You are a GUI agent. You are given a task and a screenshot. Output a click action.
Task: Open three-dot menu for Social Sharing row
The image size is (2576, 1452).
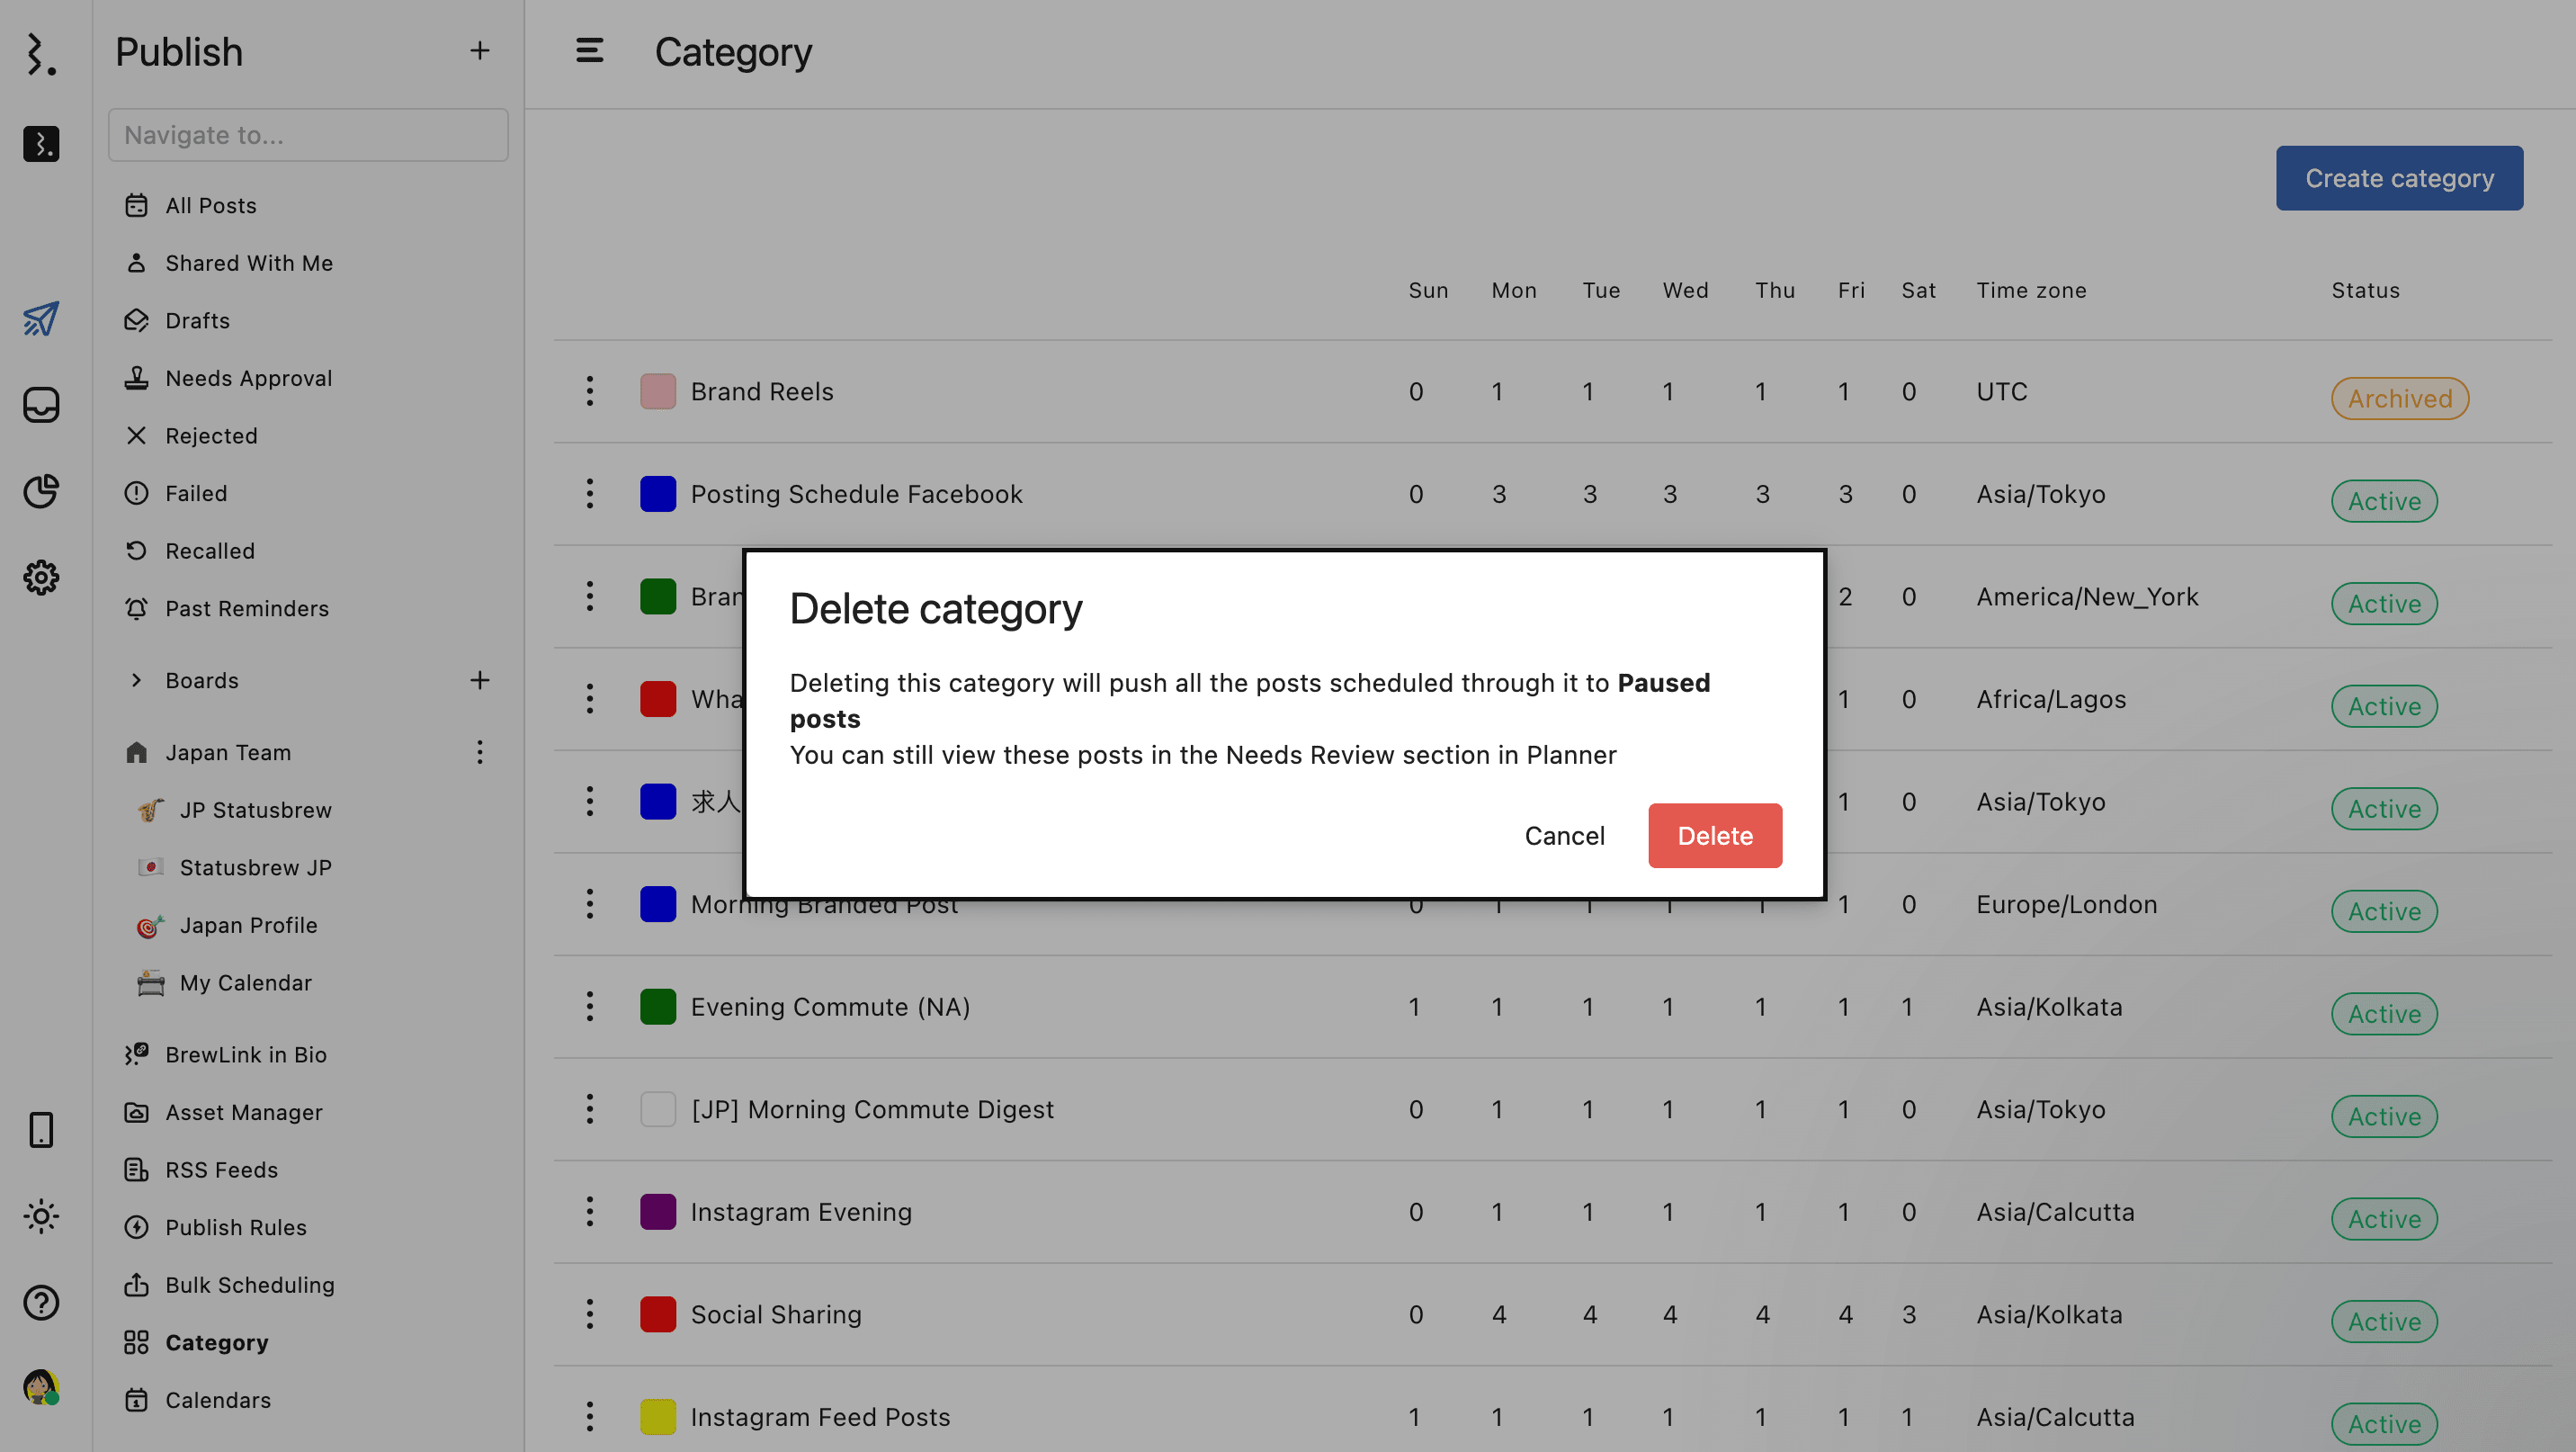tap(589, 1314)
